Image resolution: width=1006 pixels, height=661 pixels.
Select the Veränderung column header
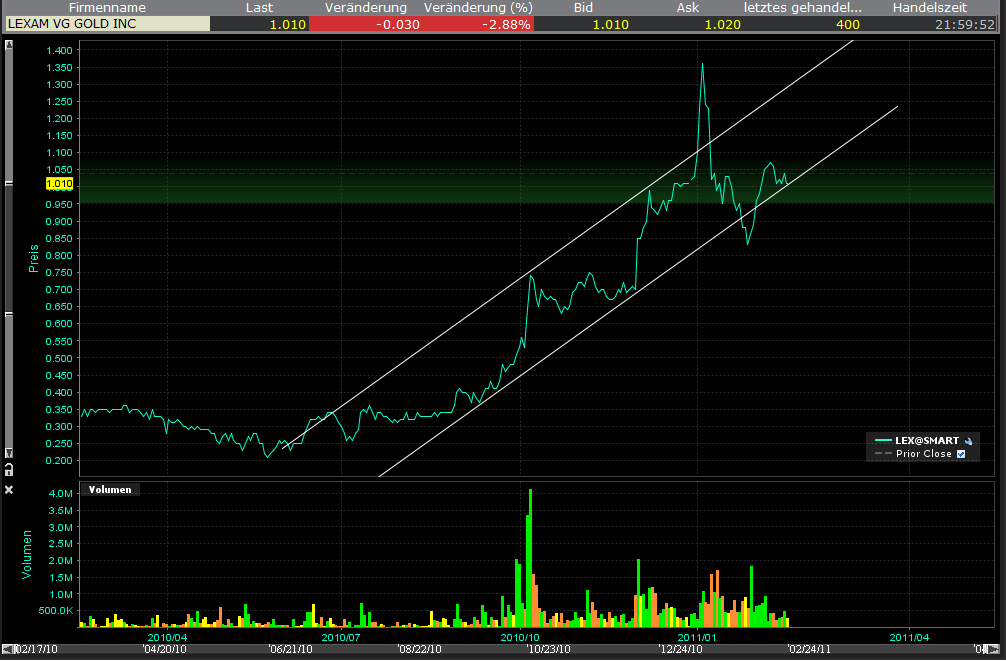366,8
